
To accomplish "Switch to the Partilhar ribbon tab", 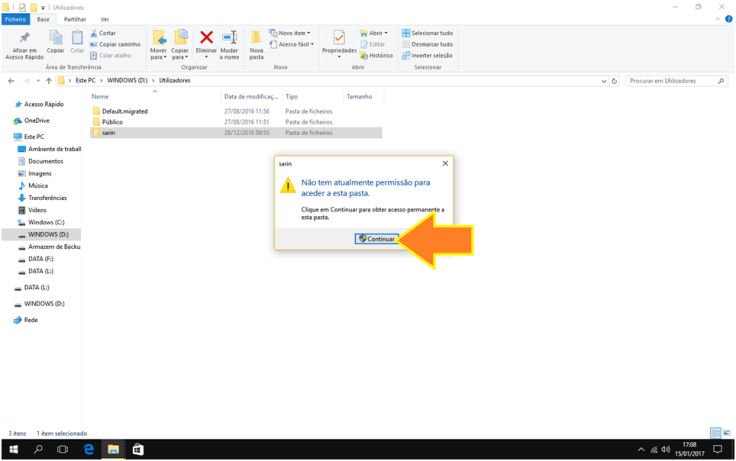I will point(74,19).
